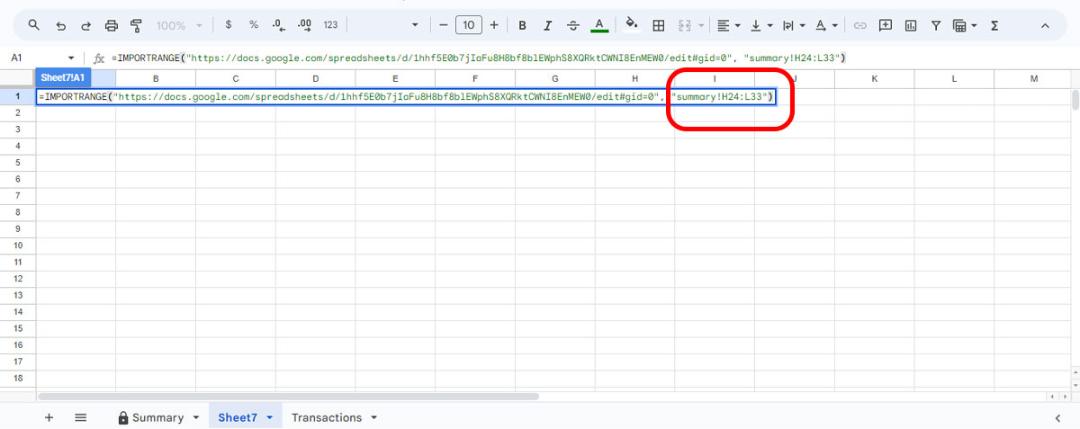Click the horizontal scrollbar
Screen dimensions: 1080x429
click(x=288, y=397)
